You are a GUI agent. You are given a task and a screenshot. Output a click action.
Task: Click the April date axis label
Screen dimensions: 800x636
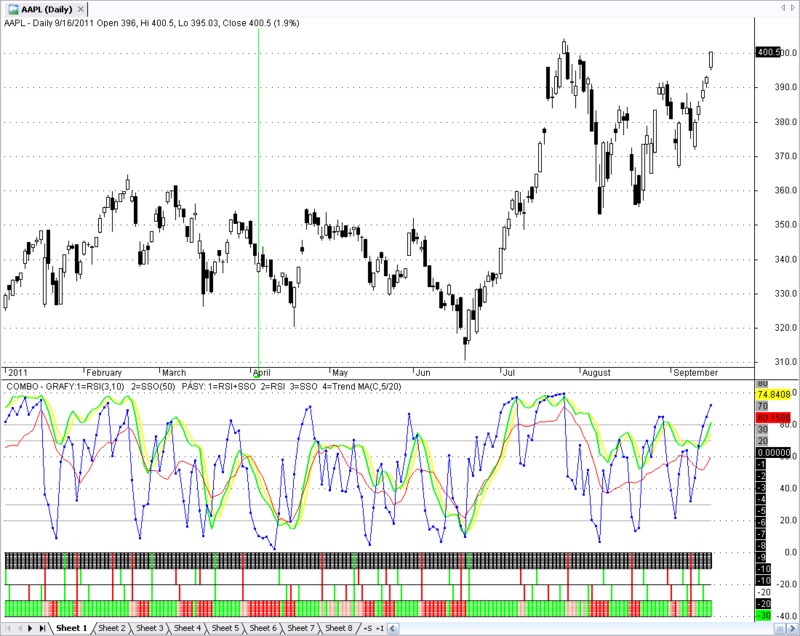pos(262,372)
